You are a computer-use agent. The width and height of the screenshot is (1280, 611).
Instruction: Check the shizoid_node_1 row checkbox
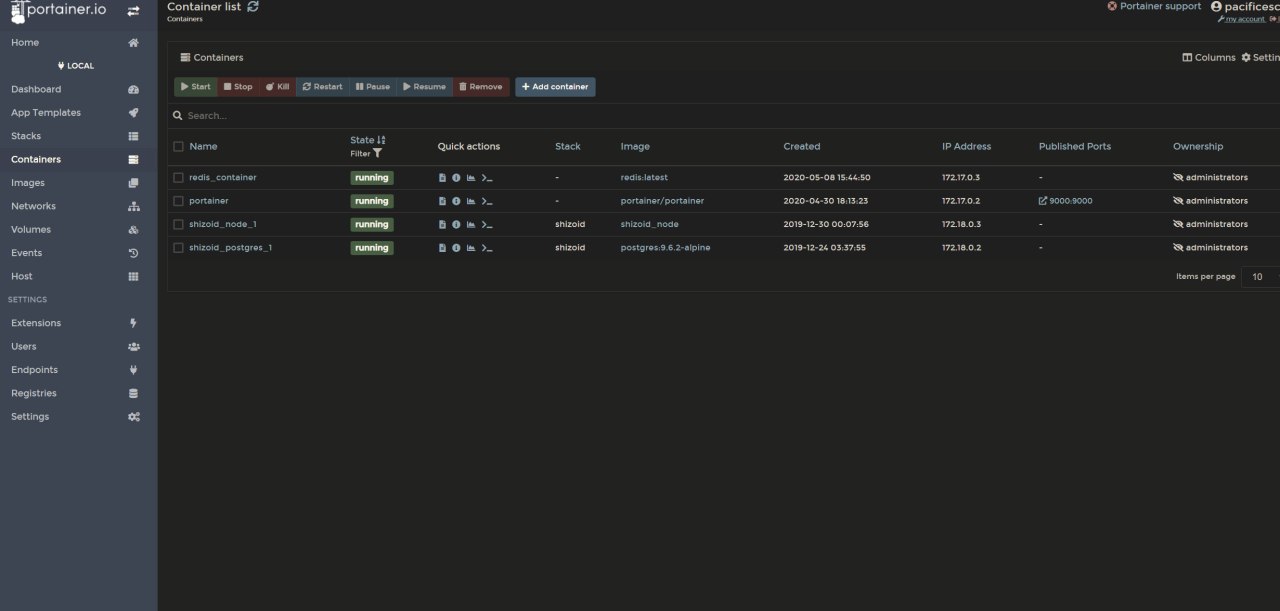point(179,225)
